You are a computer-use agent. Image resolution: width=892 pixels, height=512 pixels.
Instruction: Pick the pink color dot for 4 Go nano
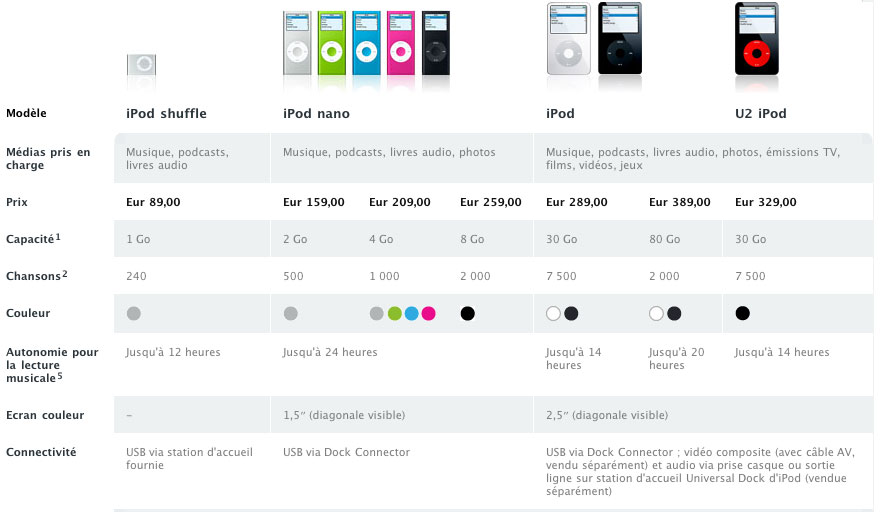click(x=429, y=313)
